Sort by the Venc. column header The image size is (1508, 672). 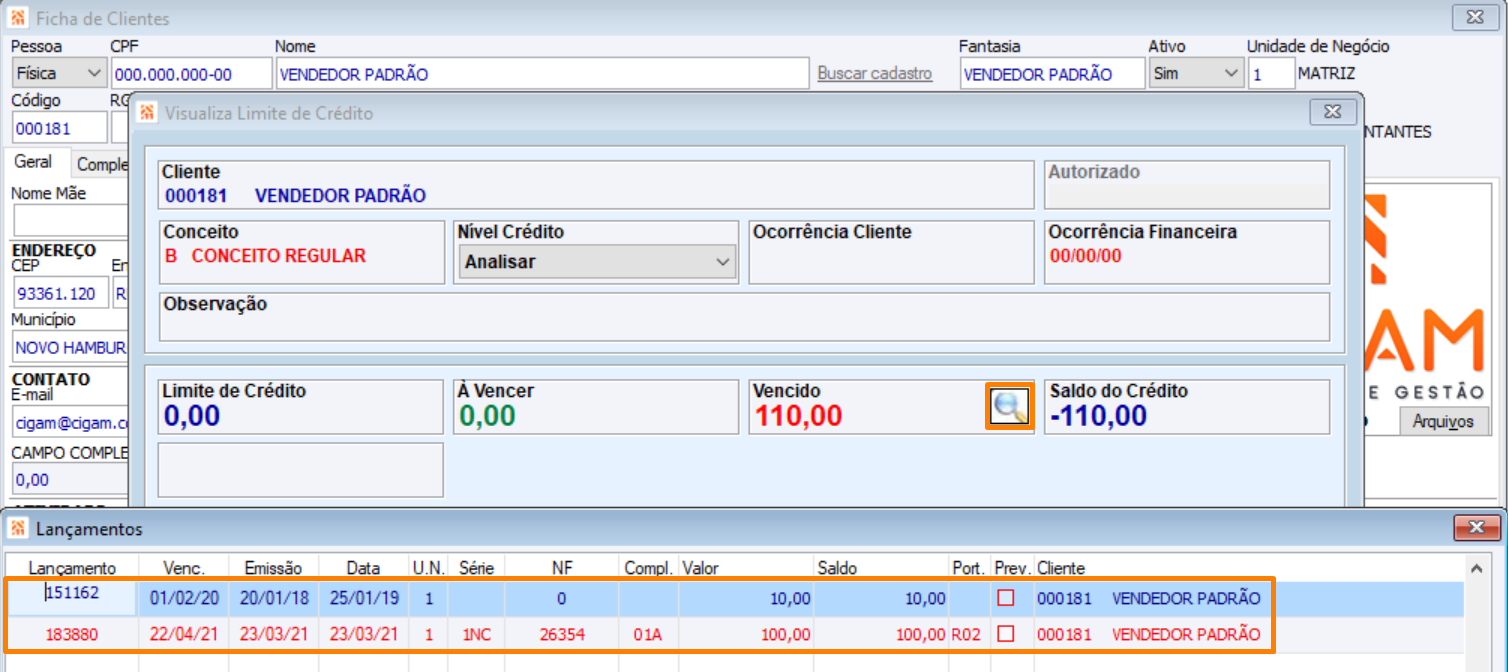point(184,568)
